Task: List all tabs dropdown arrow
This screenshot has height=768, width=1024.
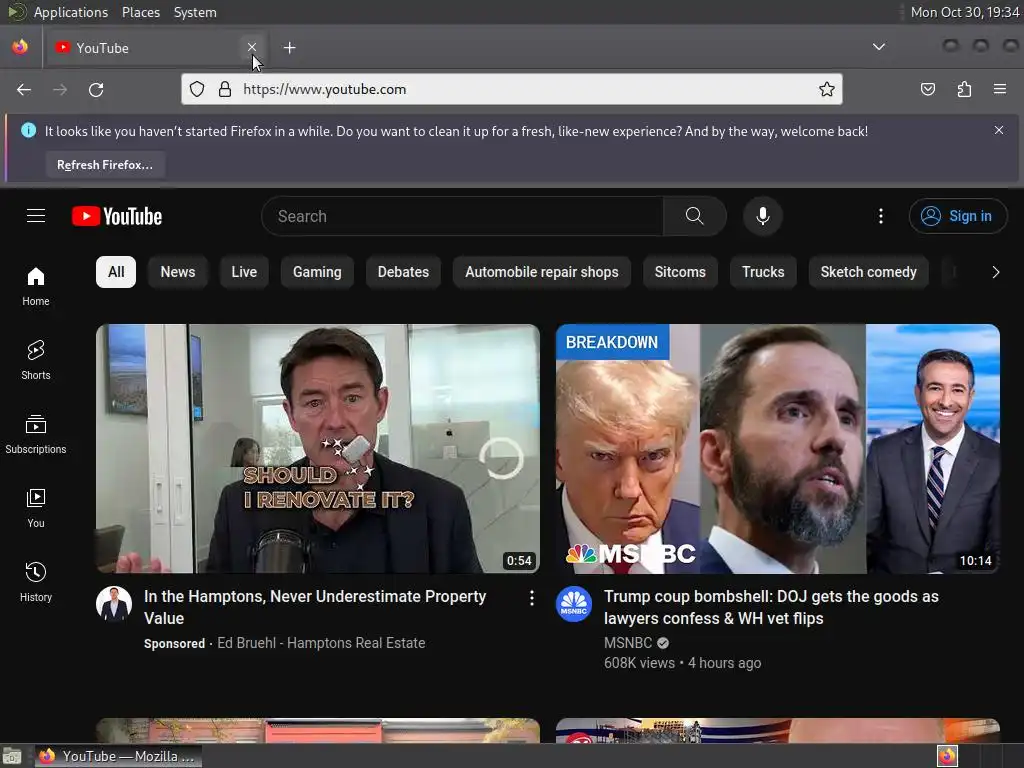Action: 878,47
